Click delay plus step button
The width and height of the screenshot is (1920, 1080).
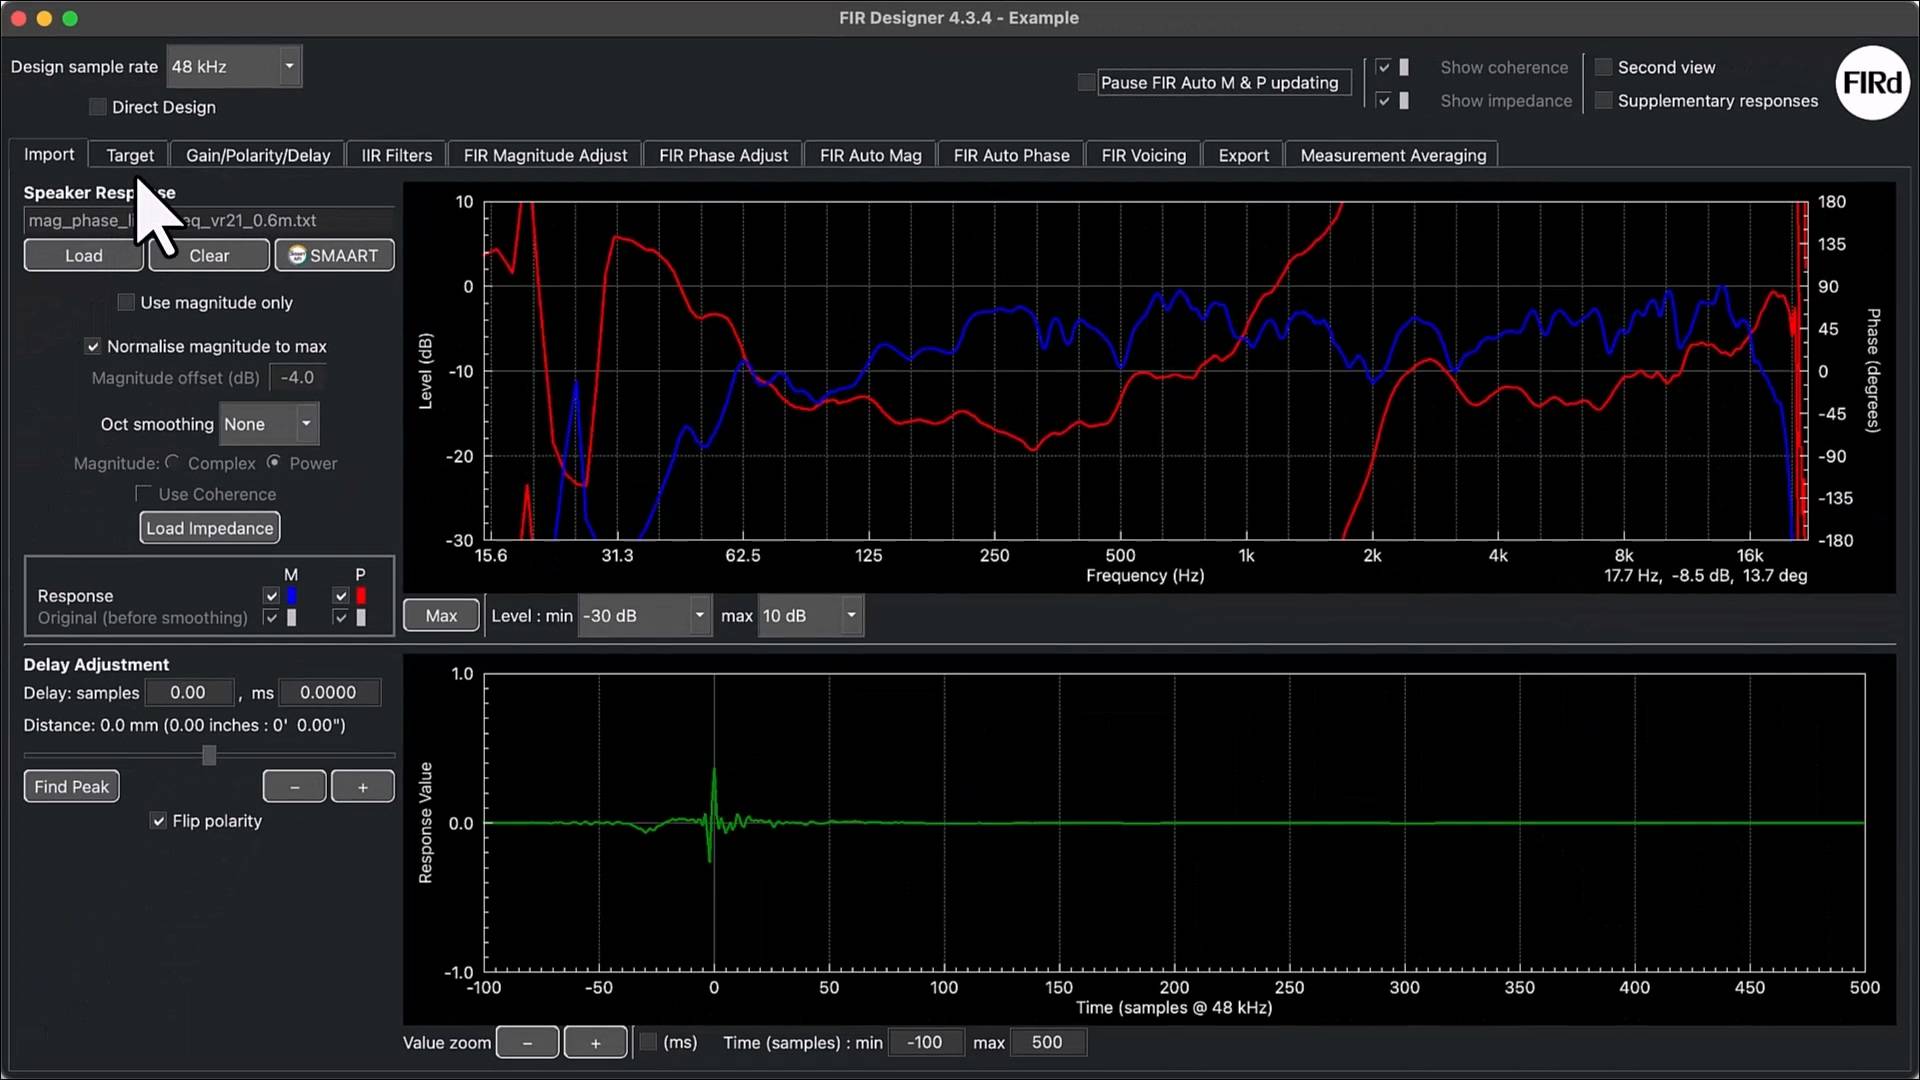(362, 787)
